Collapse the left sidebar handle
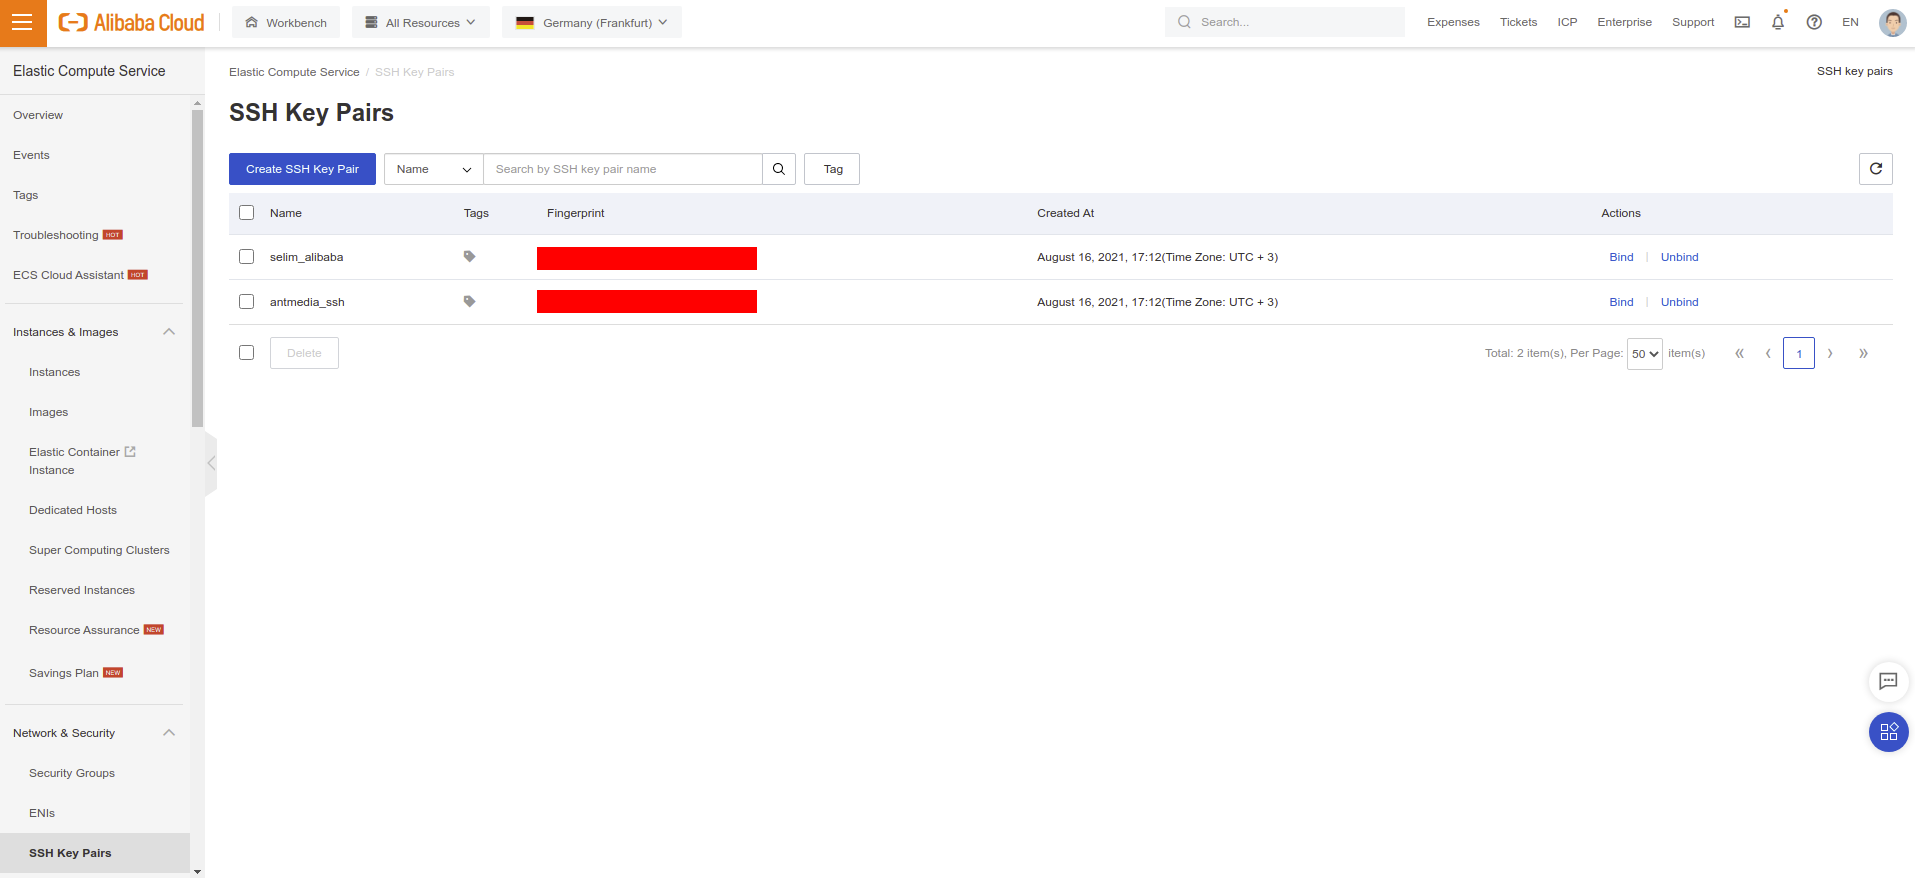Screen dimensions: 1915x878 pyautogui.click(x=211, y=463)
